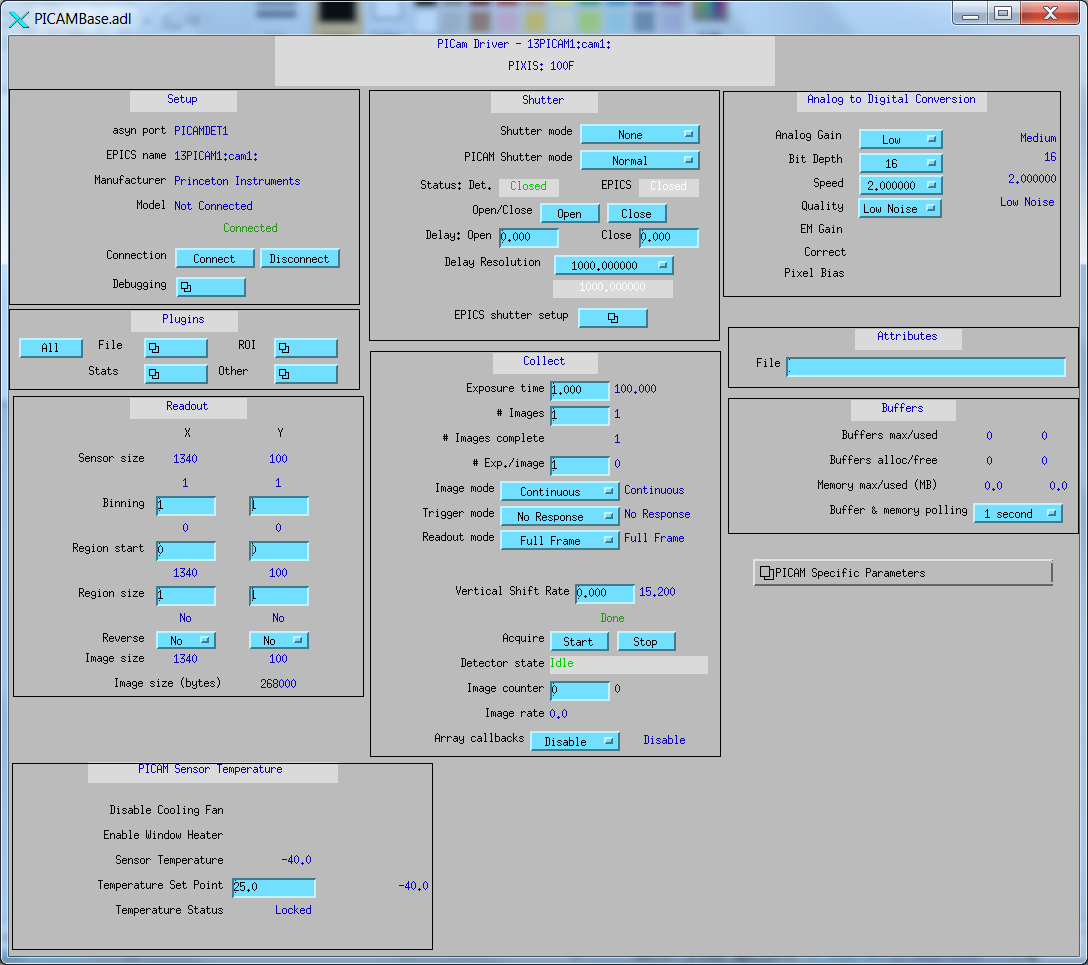Expand the Shutter mode dropdown

point(640,135)
